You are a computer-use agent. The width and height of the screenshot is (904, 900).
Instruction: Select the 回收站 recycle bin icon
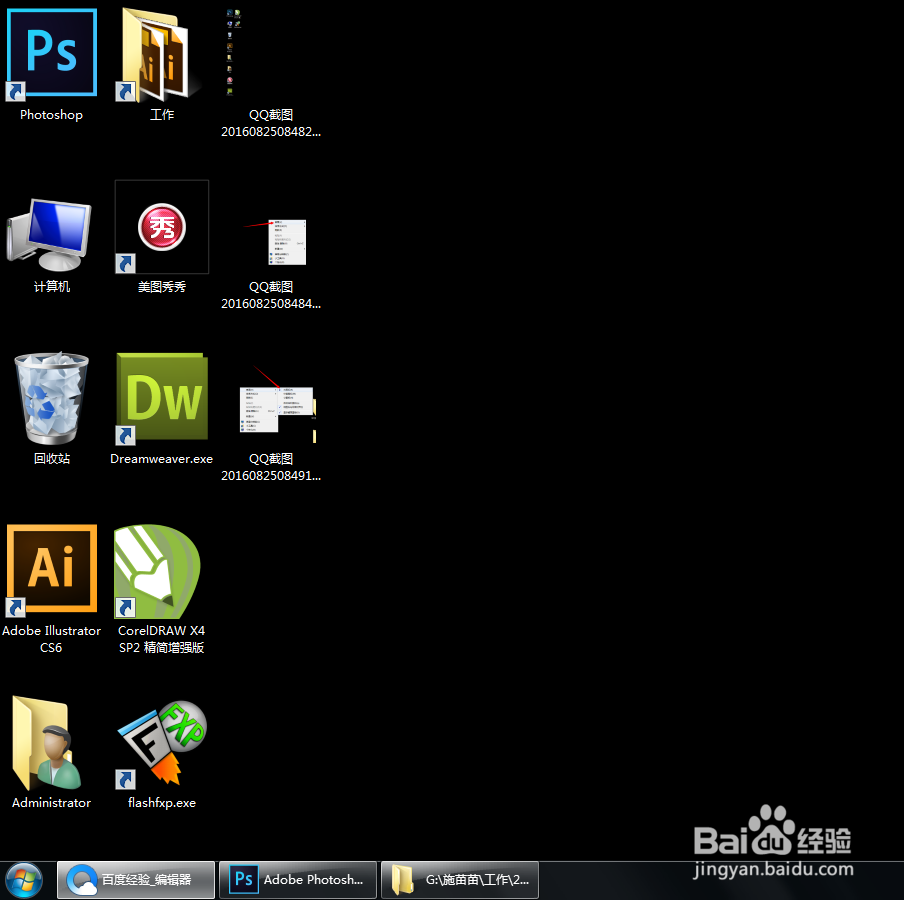[51, 398]
